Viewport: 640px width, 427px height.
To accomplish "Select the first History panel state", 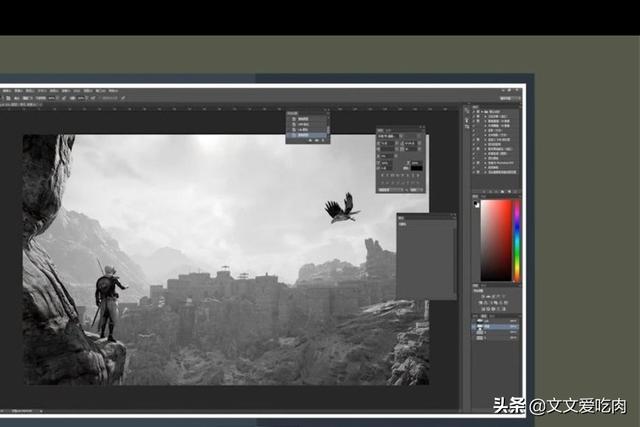I will pyautogui.click(x=308, y=119).
